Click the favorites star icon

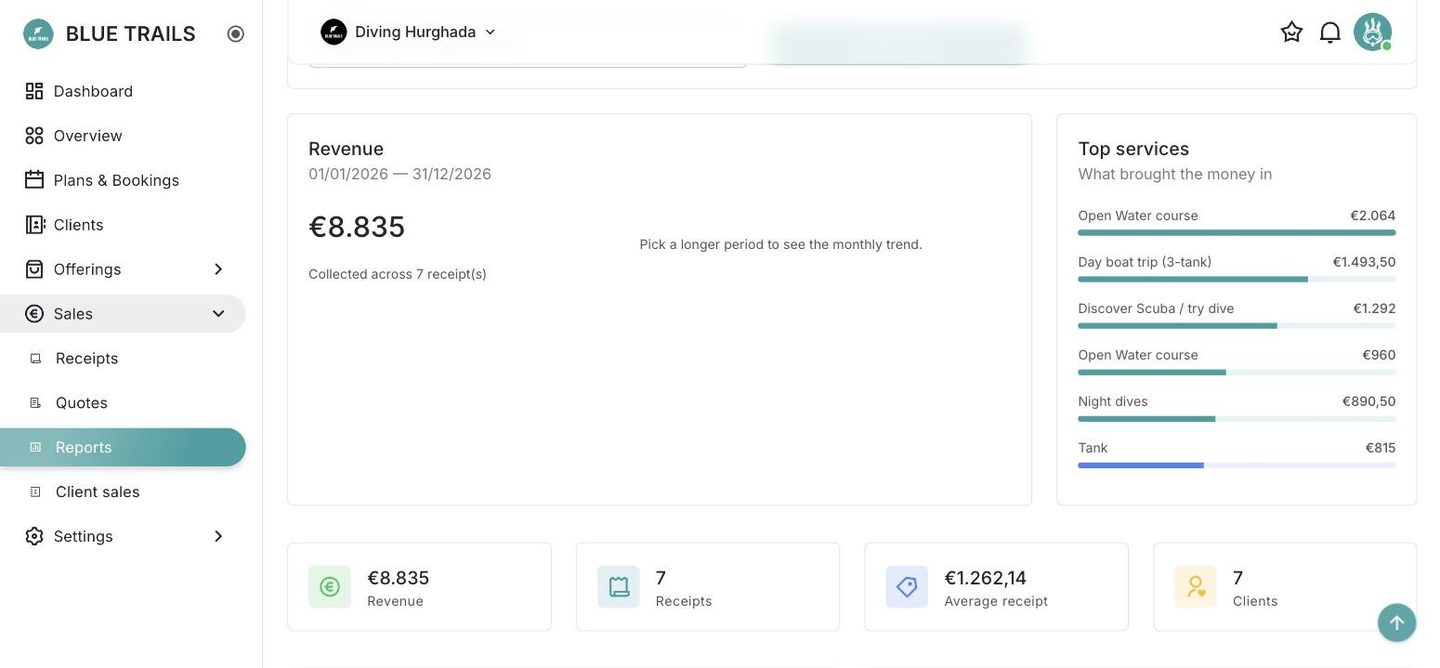point(1292,32)
